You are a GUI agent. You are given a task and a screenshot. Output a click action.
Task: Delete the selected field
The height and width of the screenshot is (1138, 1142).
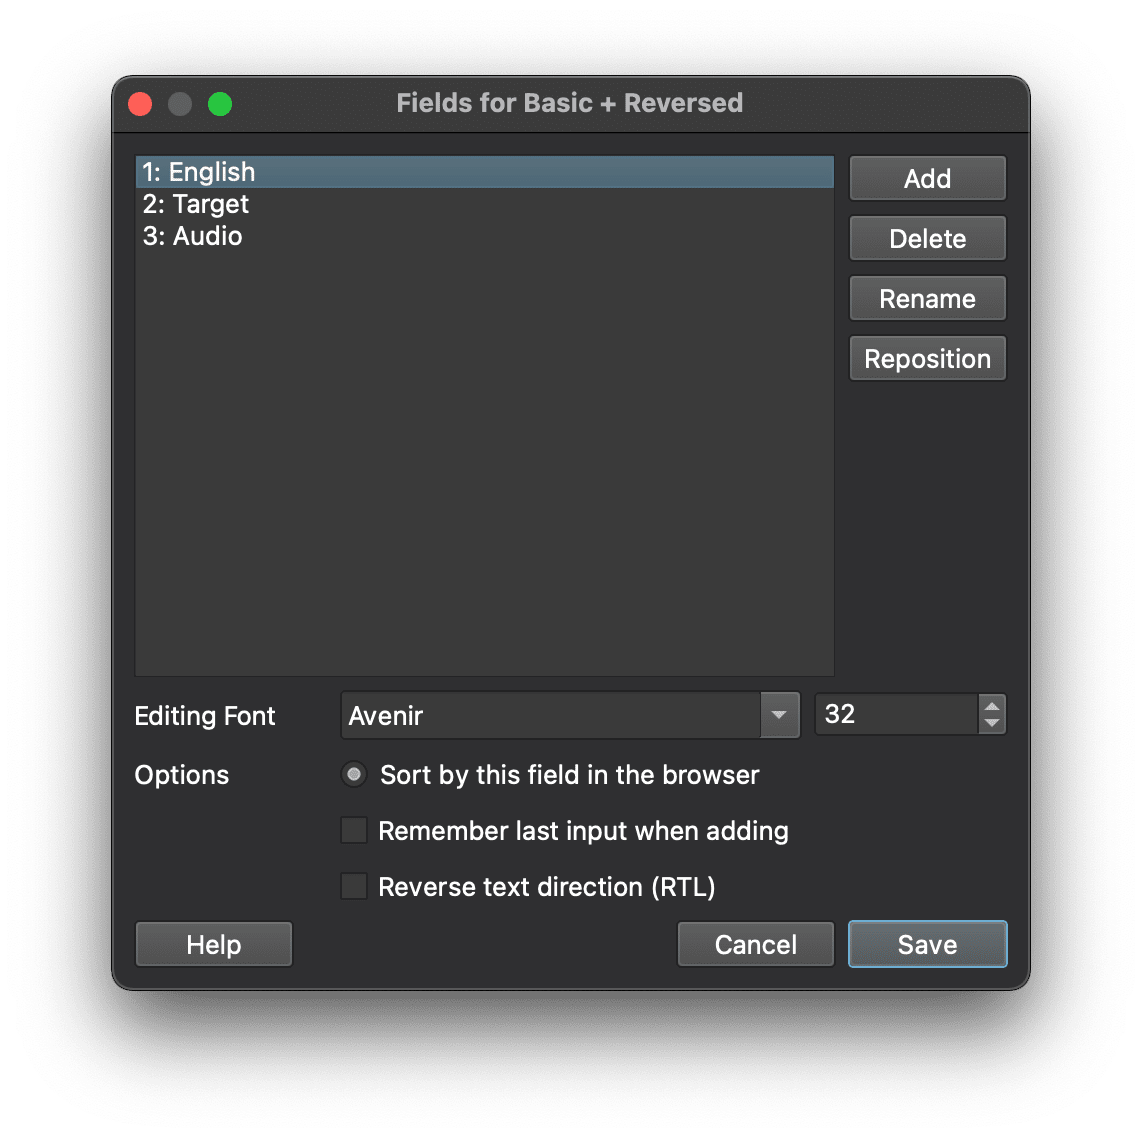[927, 238]
